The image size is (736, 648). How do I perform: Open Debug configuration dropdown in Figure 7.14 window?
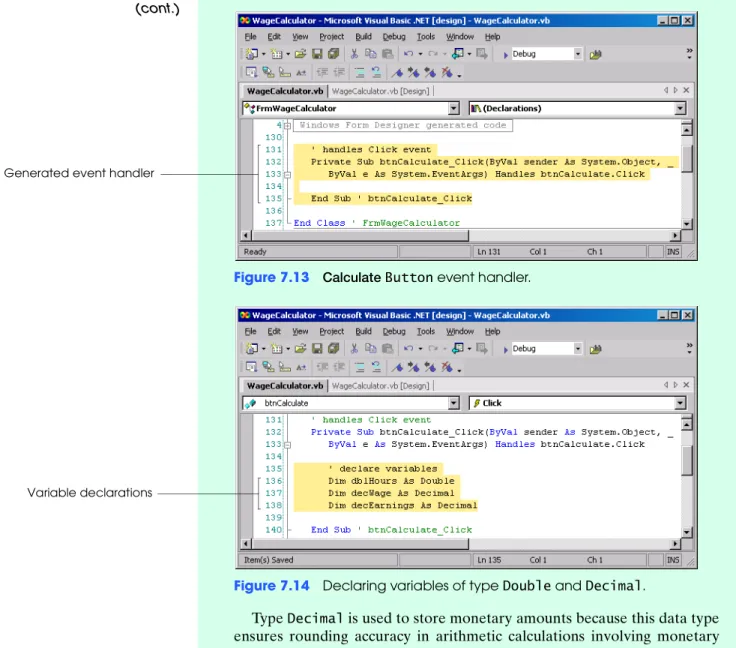click(x=577, y=349)
